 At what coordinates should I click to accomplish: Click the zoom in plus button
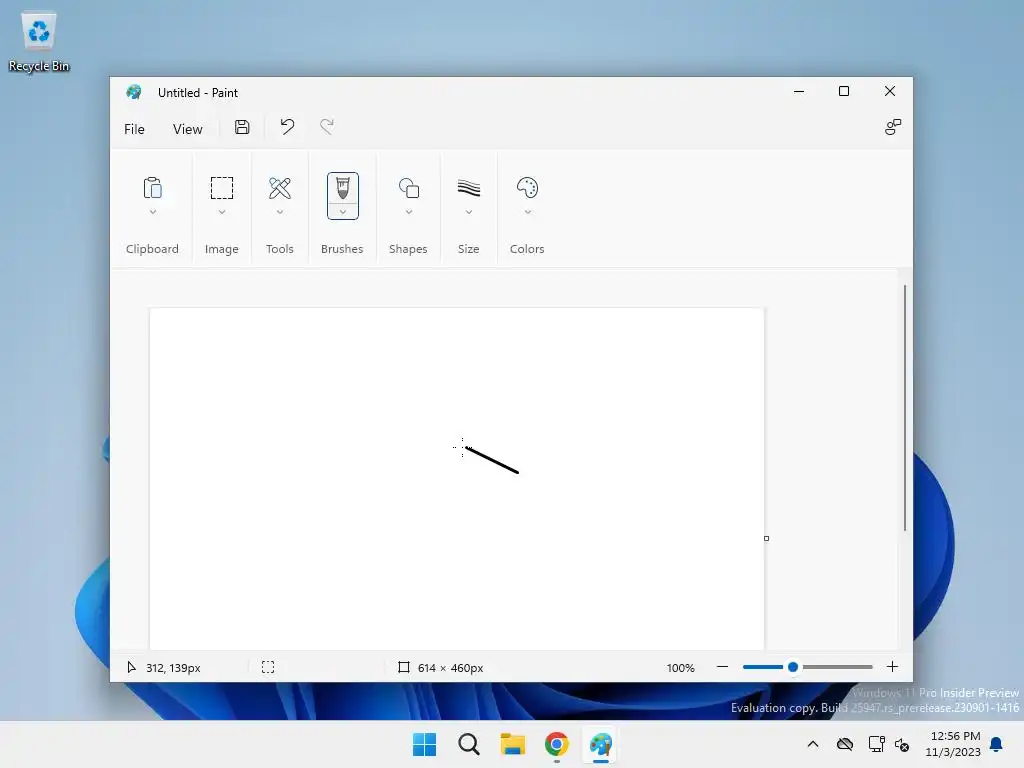[892, 667]
